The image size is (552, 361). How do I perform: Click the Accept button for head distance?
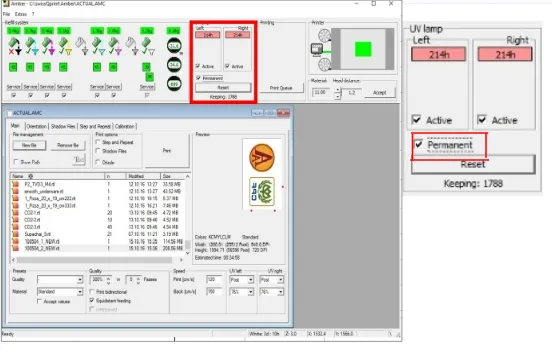click(380, 93)
